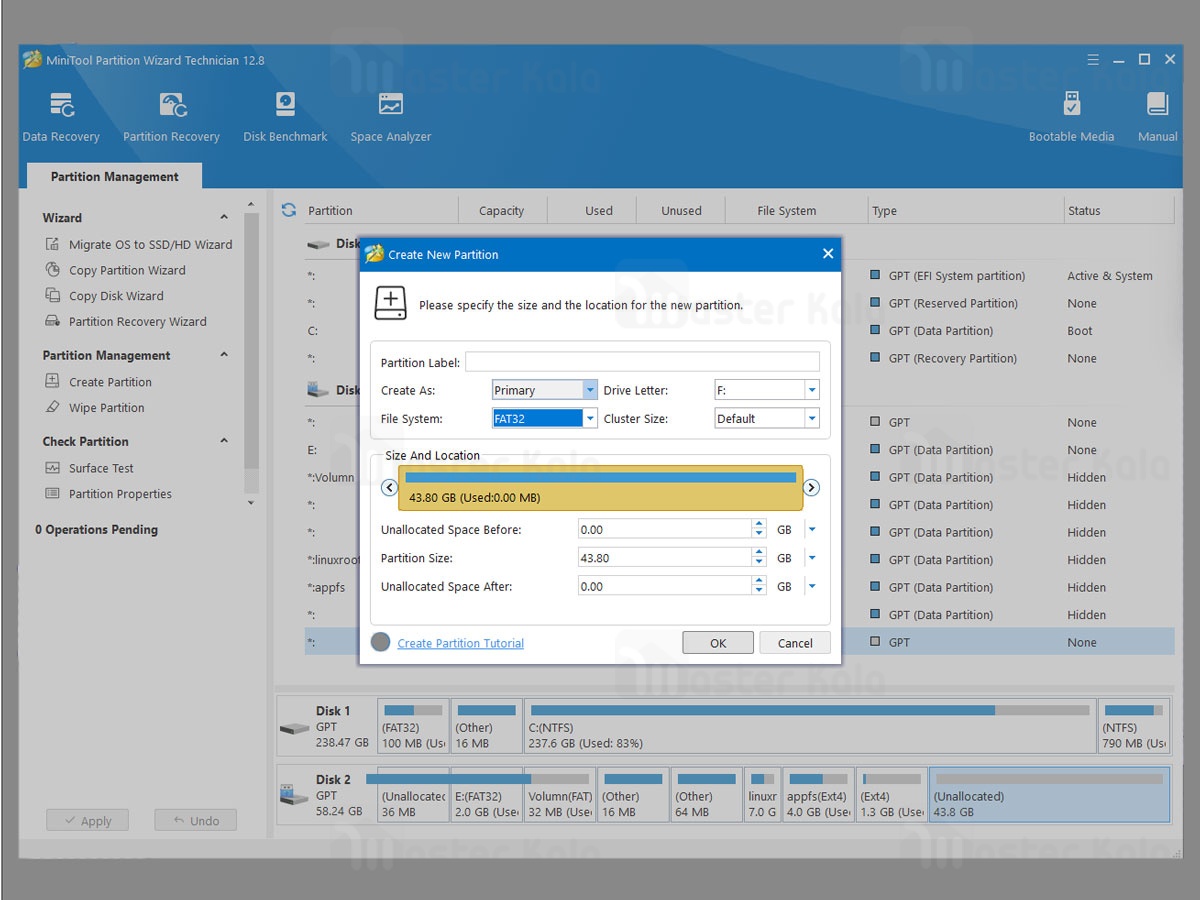The height and width of the screenshot is (900, 1200).
Task: Select the appfs(Ext4) 4.0 GB block
Action: pyautogui.click(x=818, y=795)
